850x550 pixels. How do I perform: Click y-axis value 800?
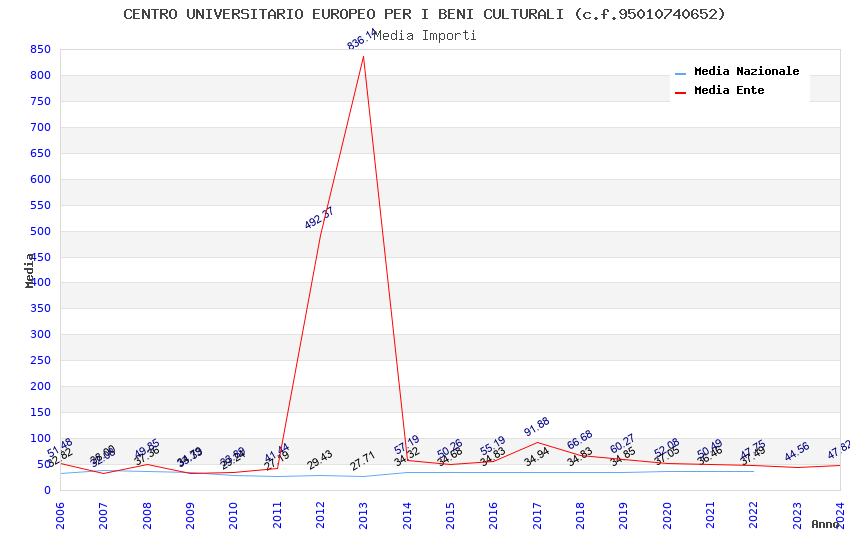tap(41, 75)
